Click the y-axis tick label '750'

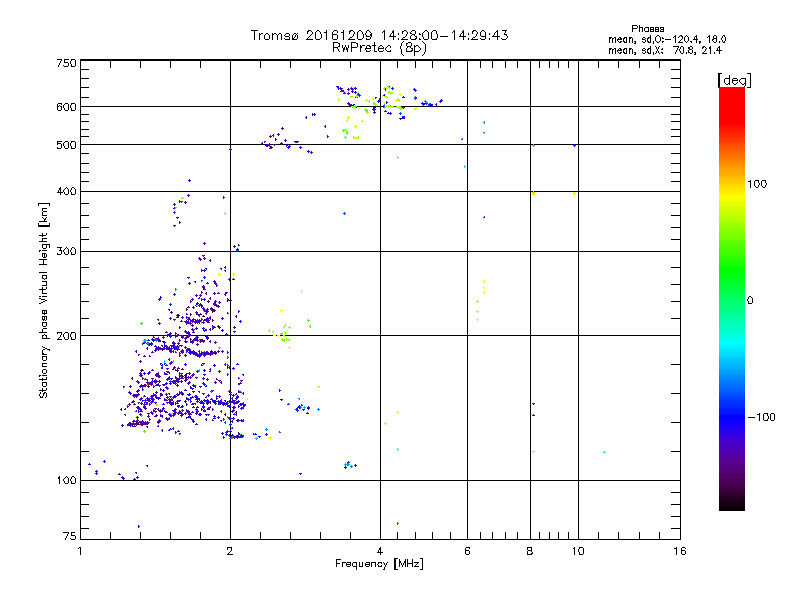click(x=66, y=63)
